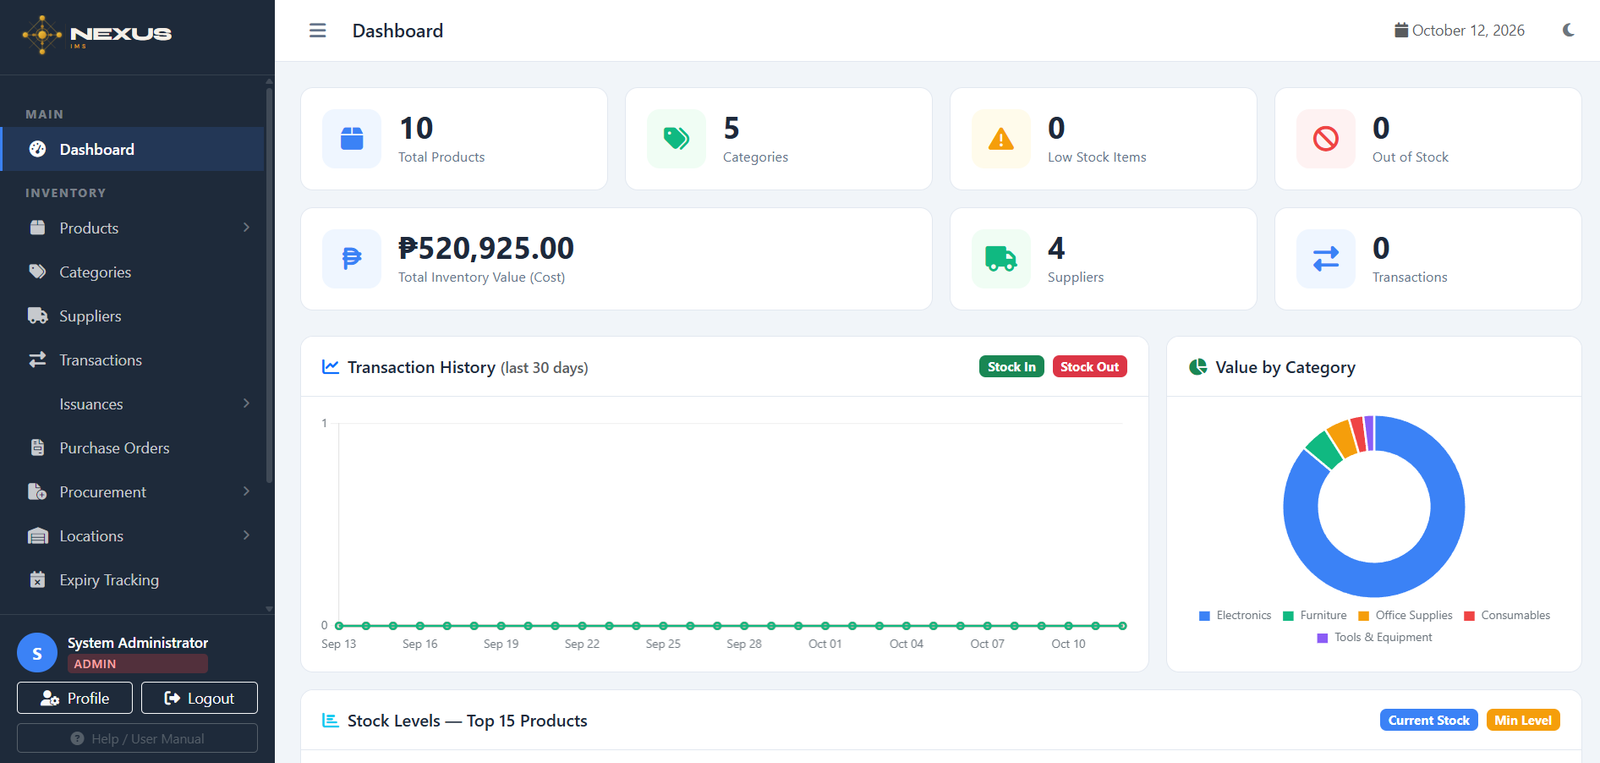Click the sidebar vertical scrollbar
The image size is (1600, 763).
pos(269,285)
